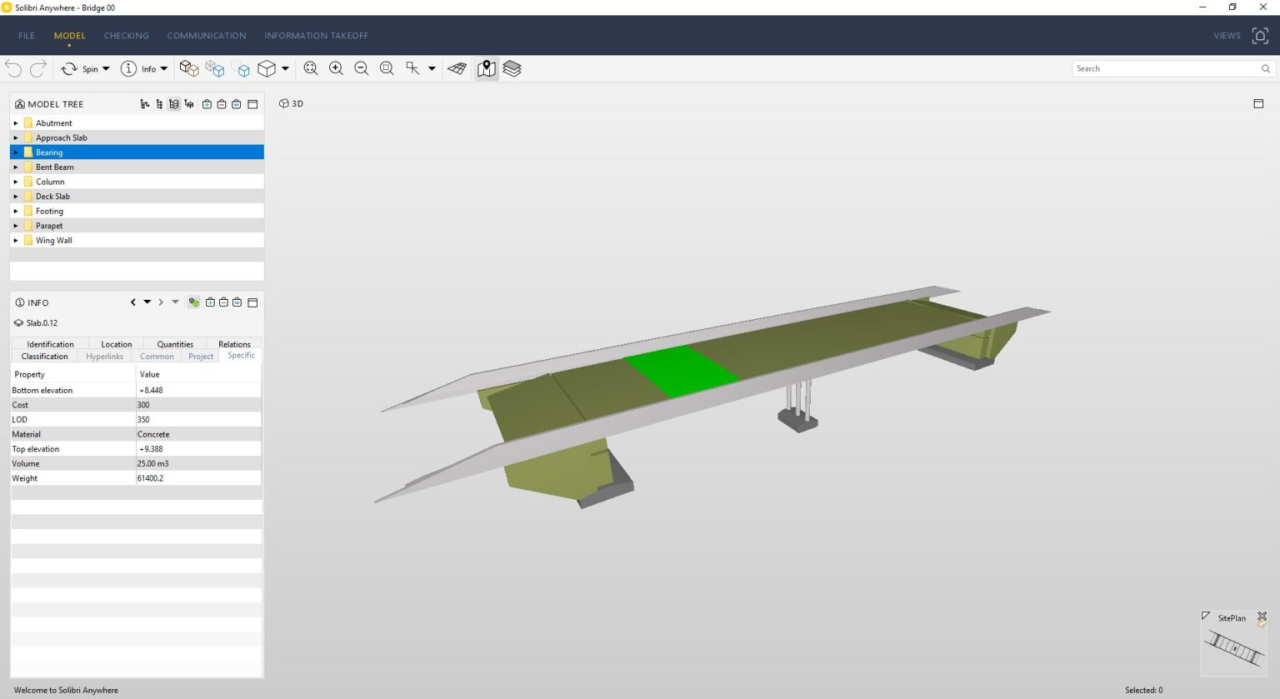Viewport: 1280px width, 699px height.
Task: Expand the Abutment tree node
Action: 16,123
